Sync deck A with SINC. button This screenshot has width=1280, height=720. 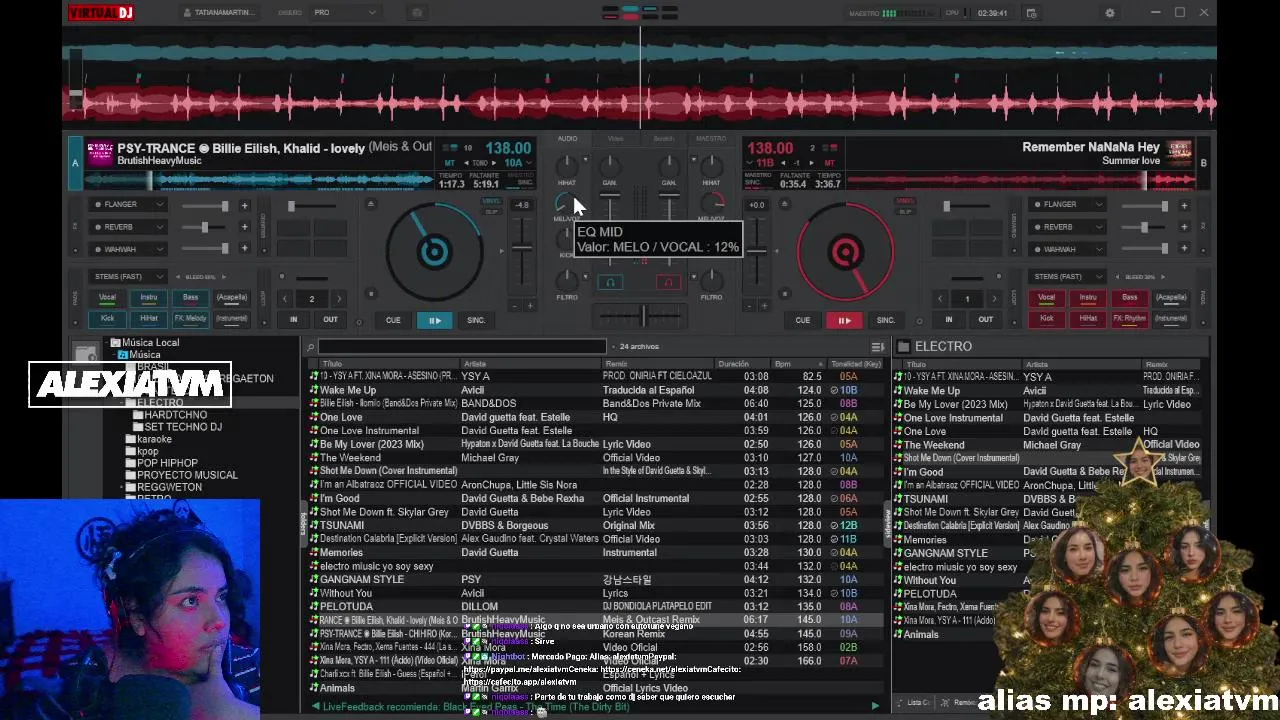click(476, 320)
